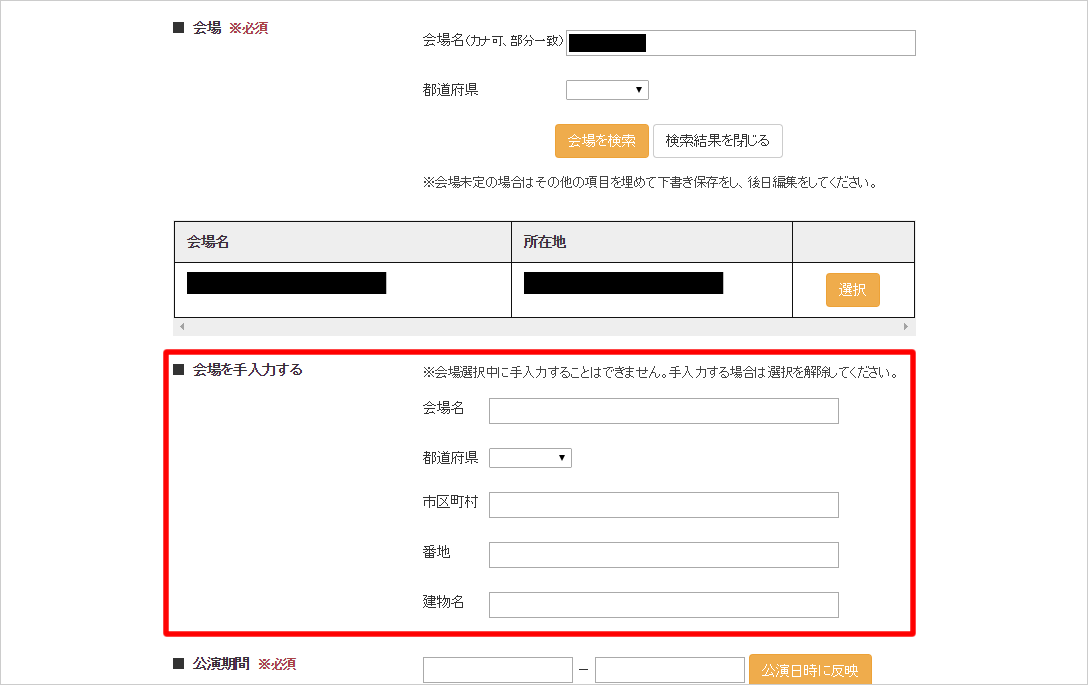Click the venue name cell in results row
This screenshot has height=685, width=1088.
pos(342,289)
